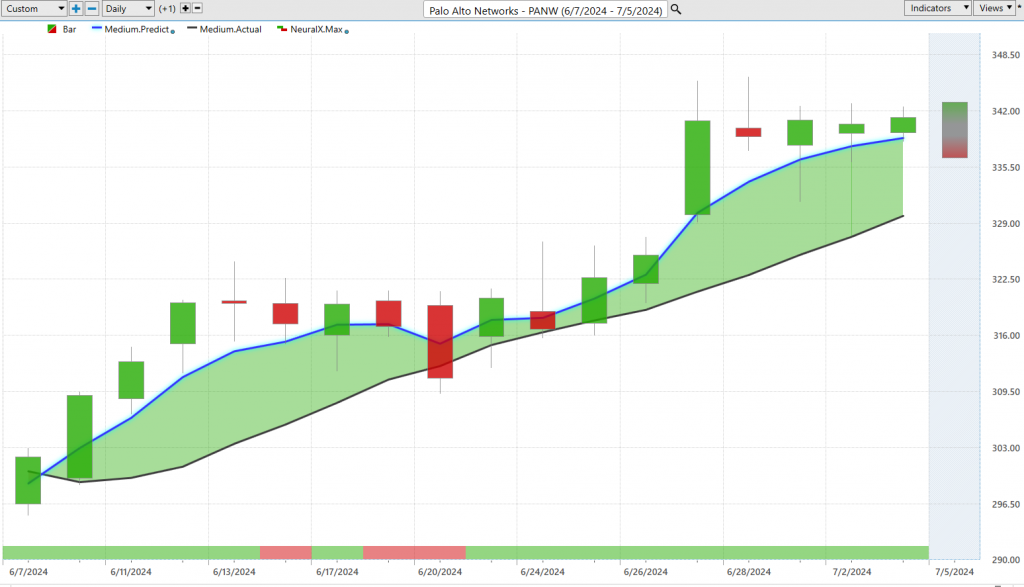Click the 316.00 price axis label

tap(1006, 335)
